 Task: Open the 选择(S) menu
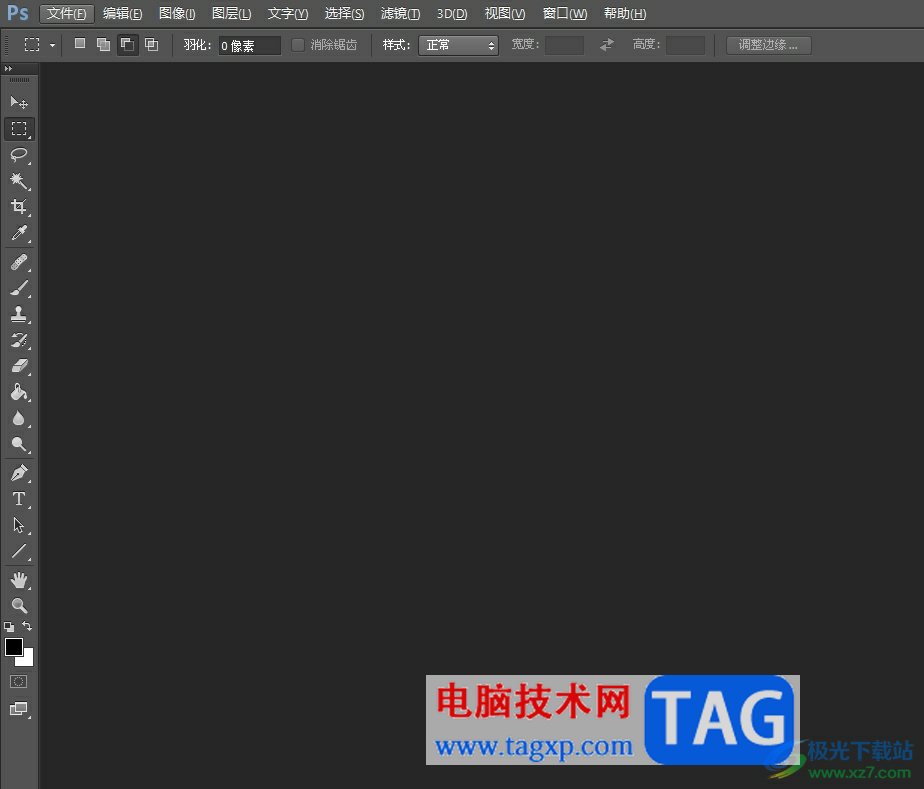point(344,14)
